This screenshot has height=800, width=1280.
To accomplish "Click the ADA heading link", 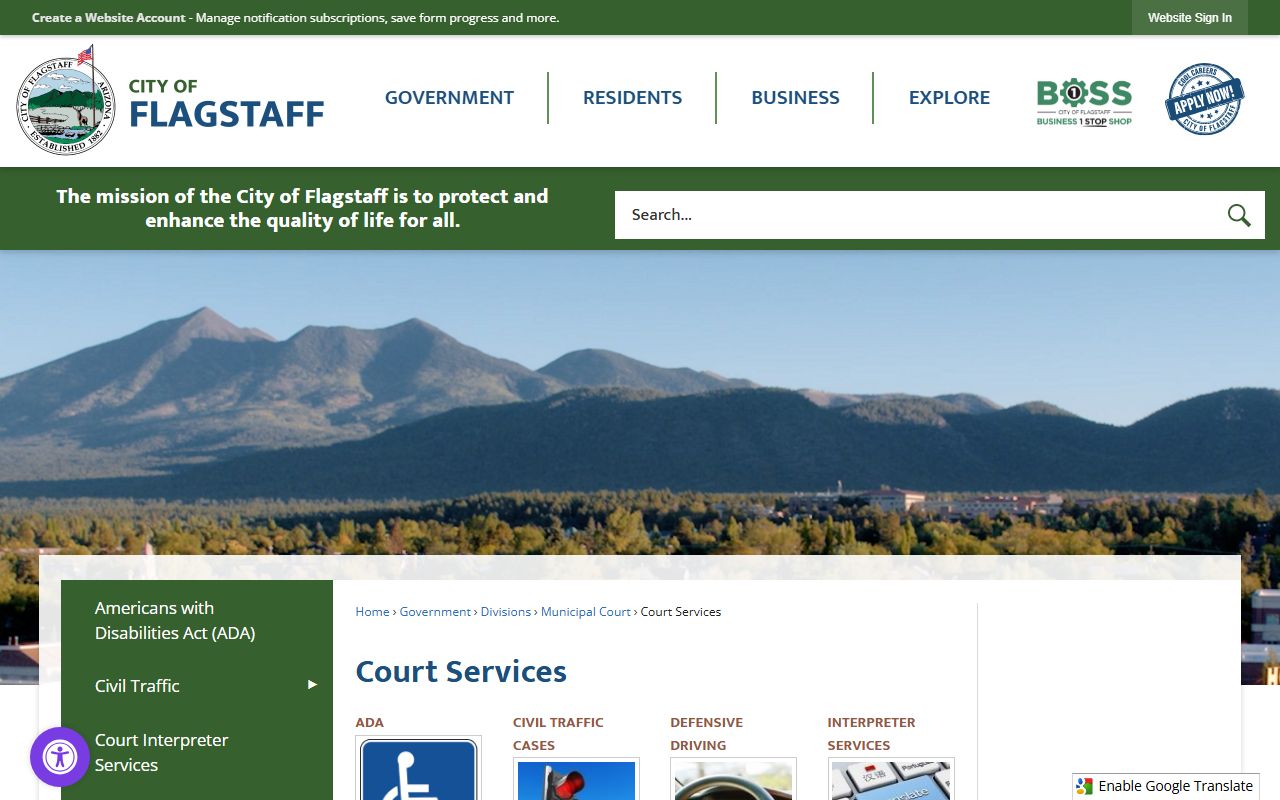I will pos(370,722).
